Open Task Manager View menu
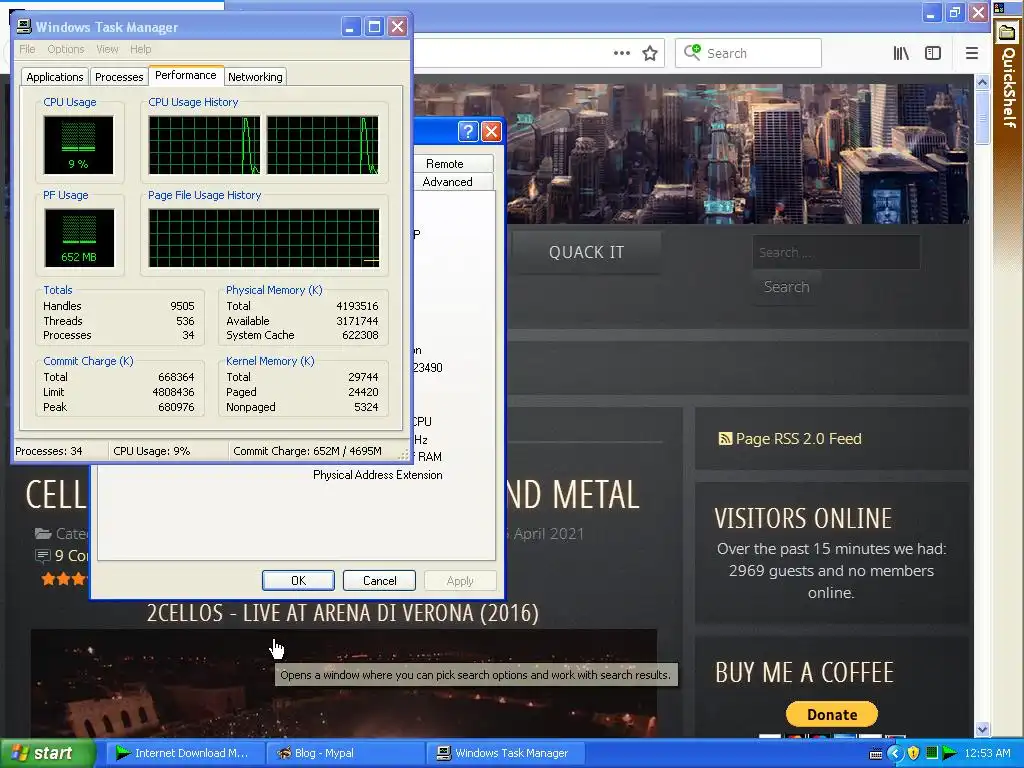The height and width of the screenshot is (768, 1024). (x=107, y=49)
